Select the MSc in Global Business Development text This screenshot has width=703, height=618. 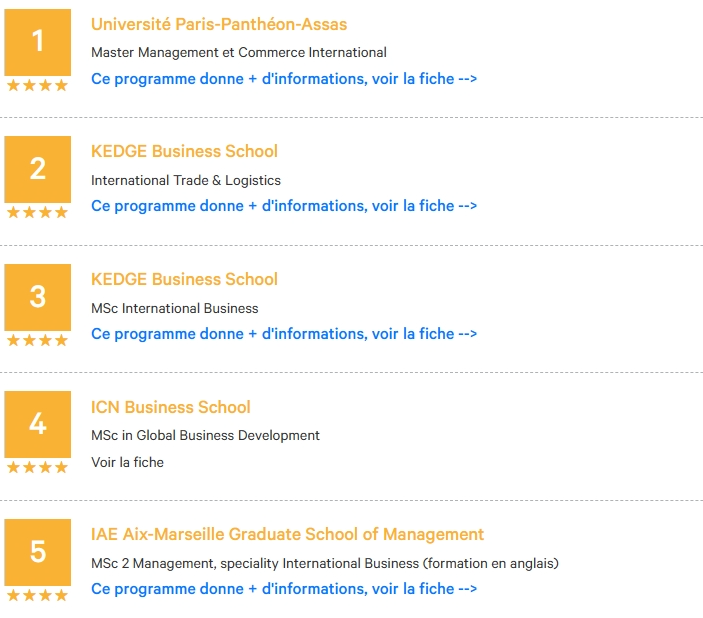(205, 435)
